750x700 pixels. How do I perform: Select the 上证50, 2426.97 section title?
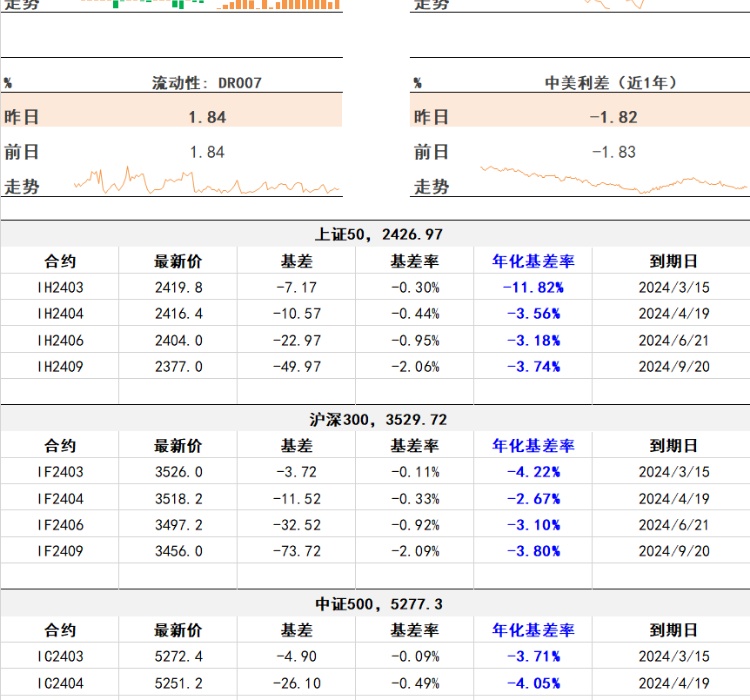379,234
